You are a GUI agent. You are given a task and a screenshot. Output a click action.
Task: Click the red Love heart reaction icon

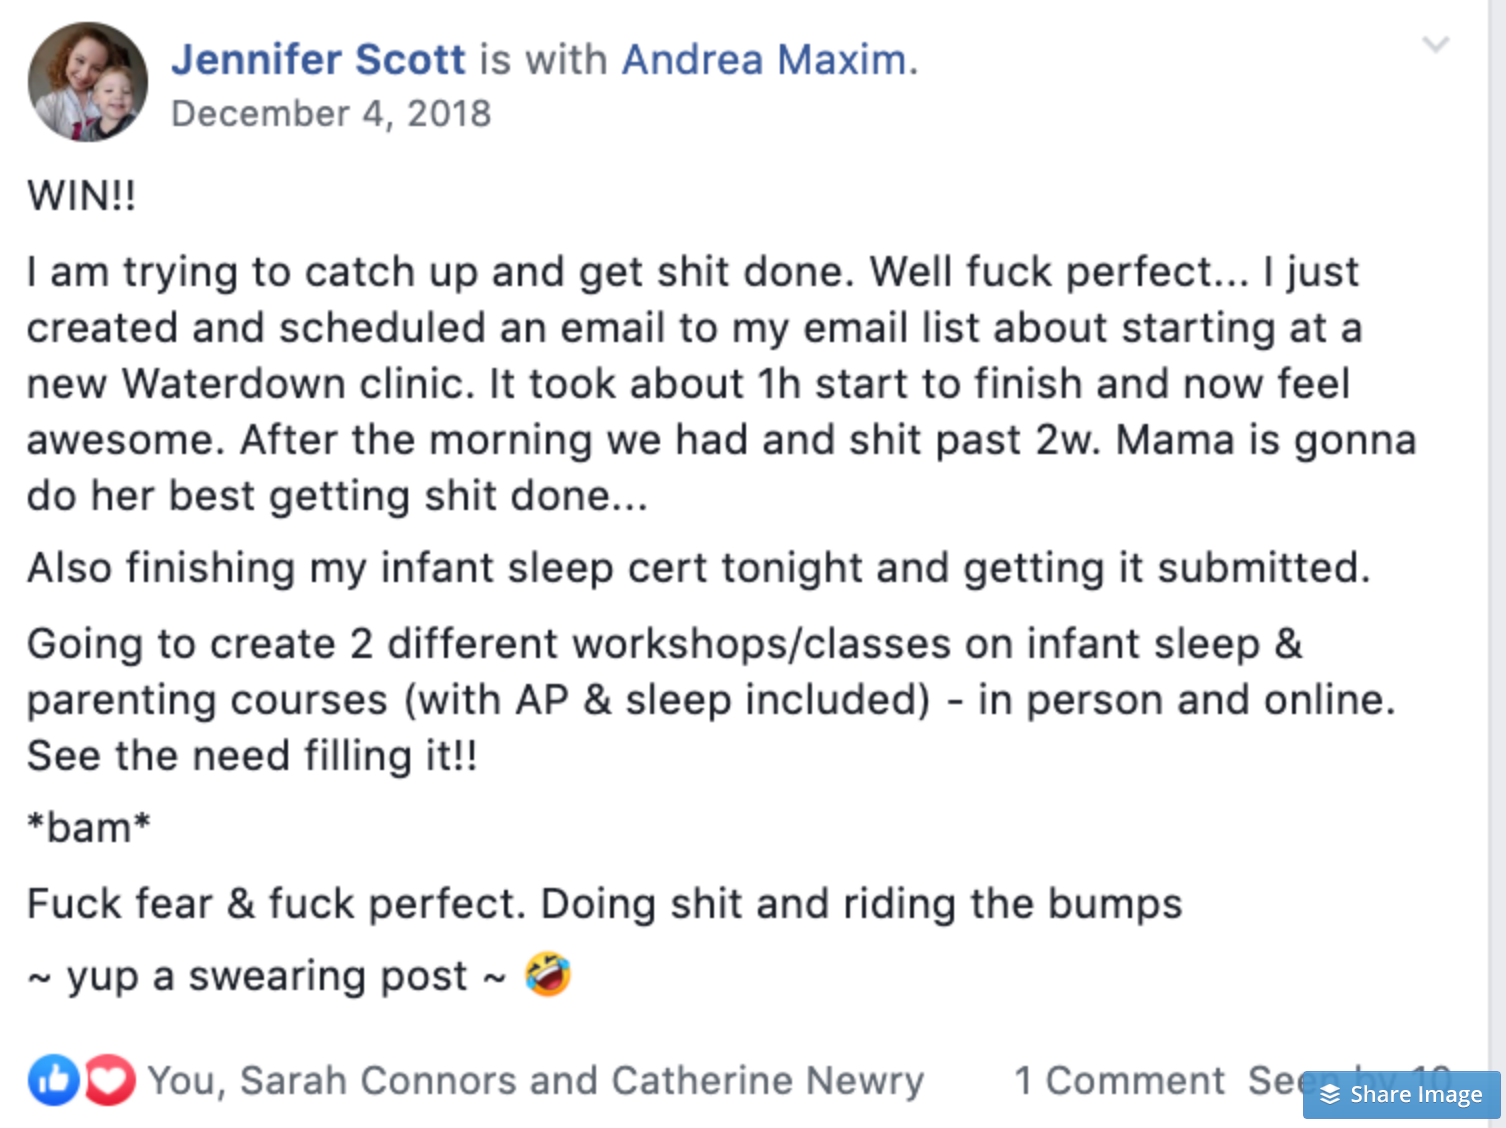click(x=110, y=1080)
